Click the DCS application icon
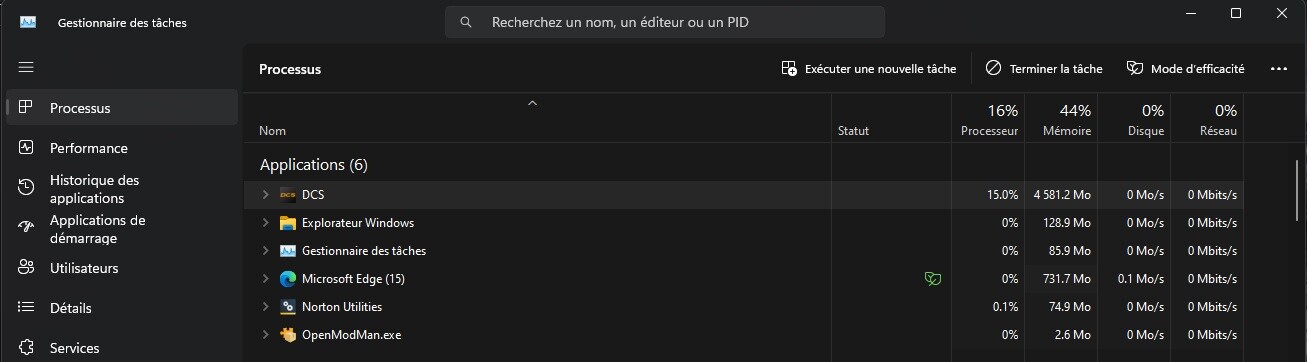The height and width of the screenshot is (362, 1311). (x=288, y=195)
